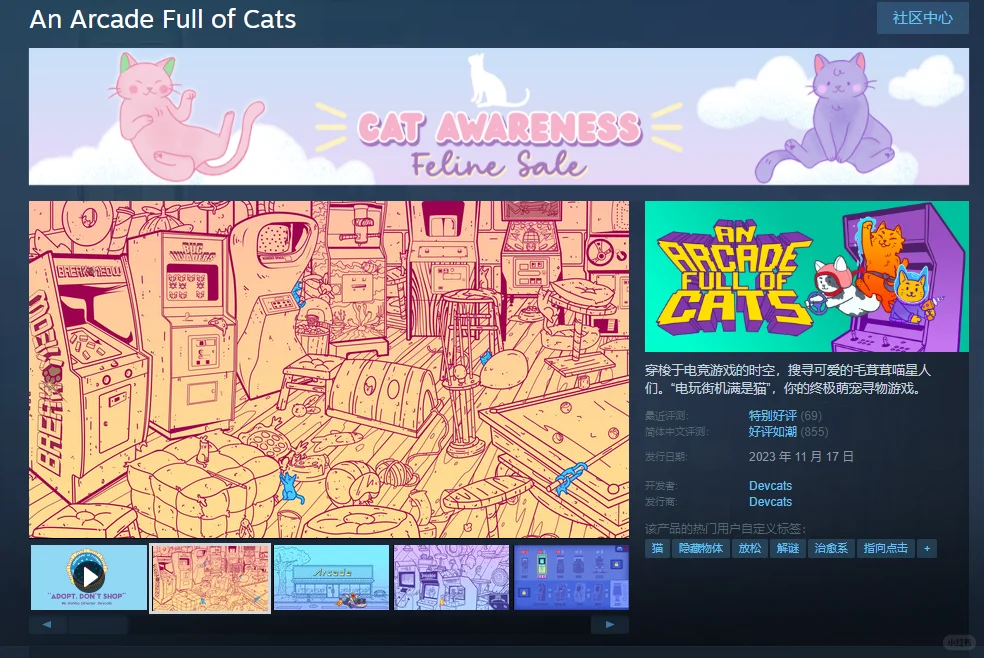Click the Cat Awareness Feline Sale banner
The width and height of the screenshot is (984, 658).
(499, 117)
